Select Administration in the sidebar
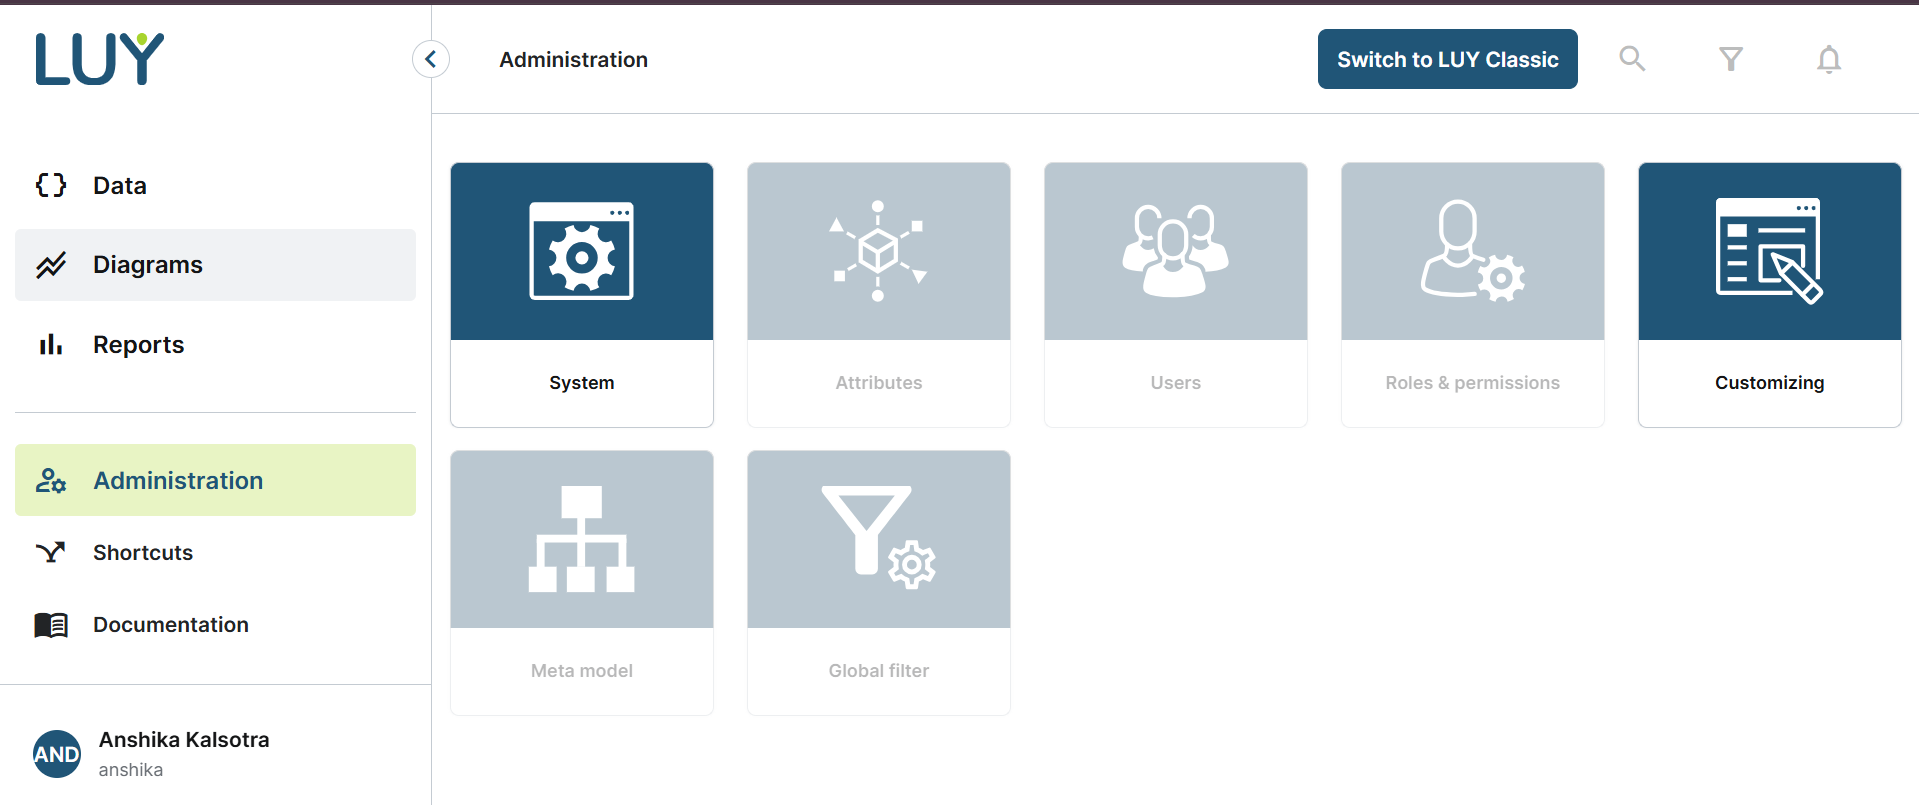 click(x=177, y=481)
